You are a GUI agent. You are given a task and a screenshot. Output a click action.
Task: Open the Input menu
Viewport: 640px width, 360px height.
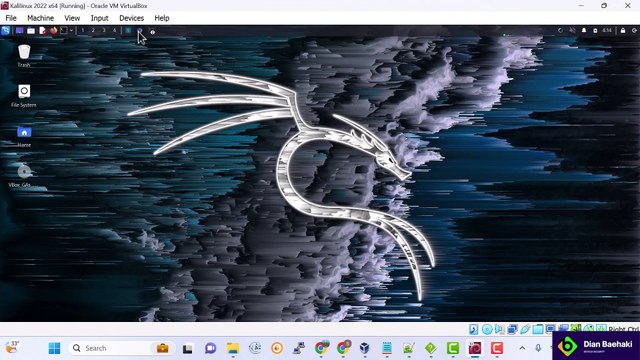(x=99, y=18)
